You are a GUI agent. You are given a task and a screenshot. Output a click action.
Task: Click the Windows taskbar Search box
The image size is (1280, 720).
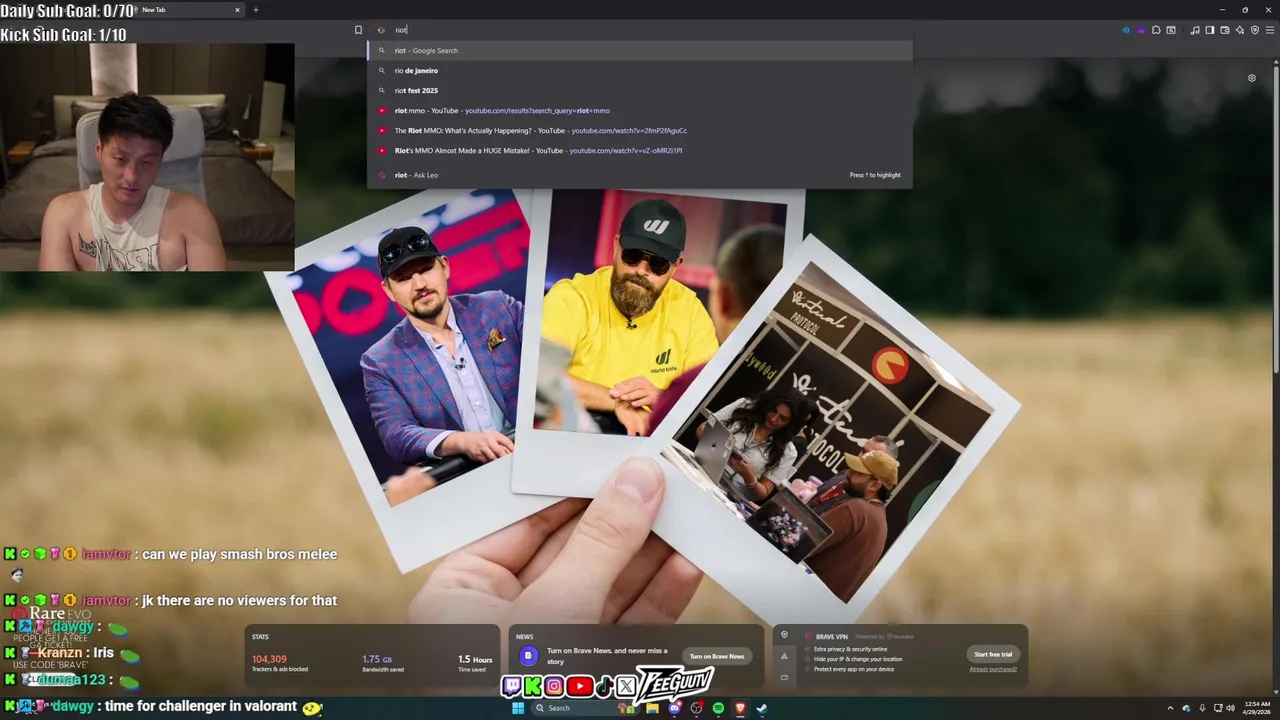pyautogui.click(x=586, y=708)
